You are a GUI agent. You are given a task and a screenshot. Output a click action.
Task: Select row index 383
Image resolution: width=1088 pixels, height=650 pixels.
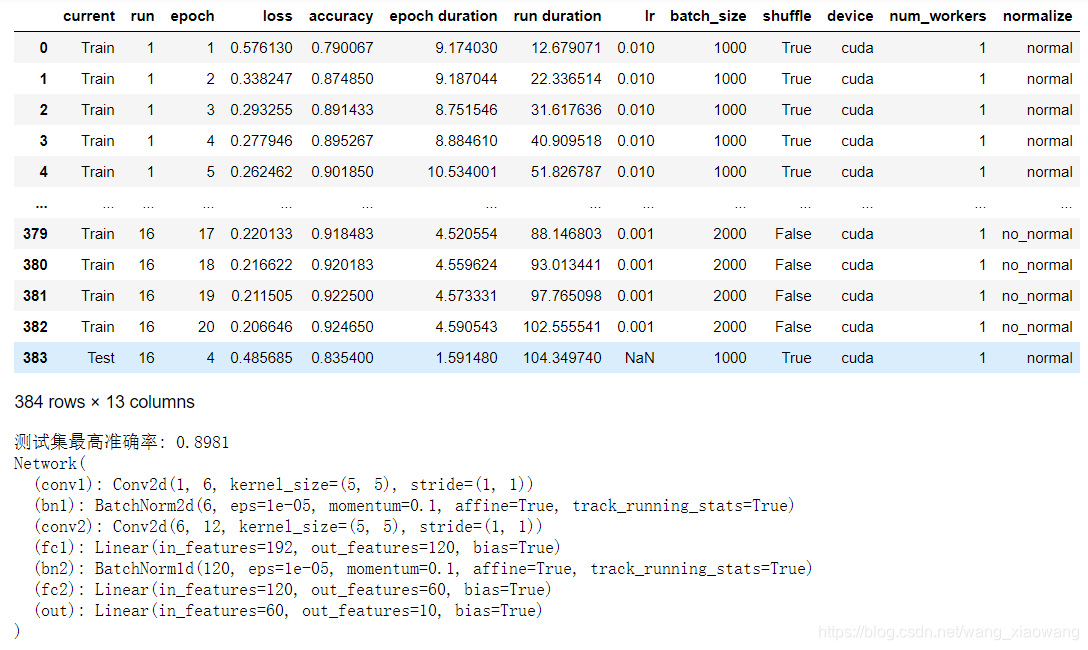point(35,358)
